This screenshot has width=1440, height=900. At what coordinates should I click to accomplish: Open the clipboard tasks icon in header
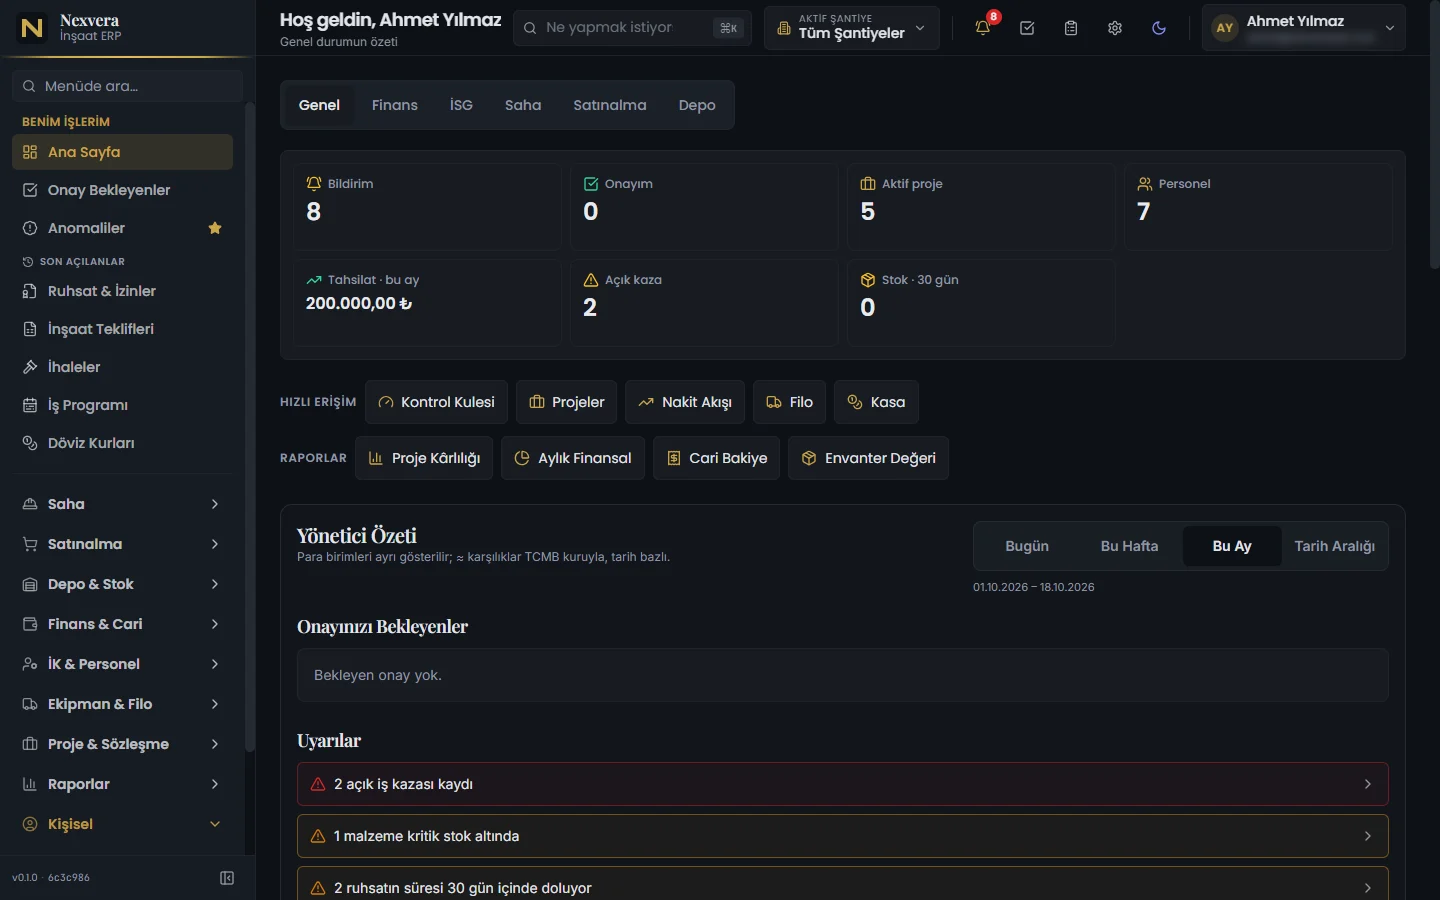coord(1071,28)
